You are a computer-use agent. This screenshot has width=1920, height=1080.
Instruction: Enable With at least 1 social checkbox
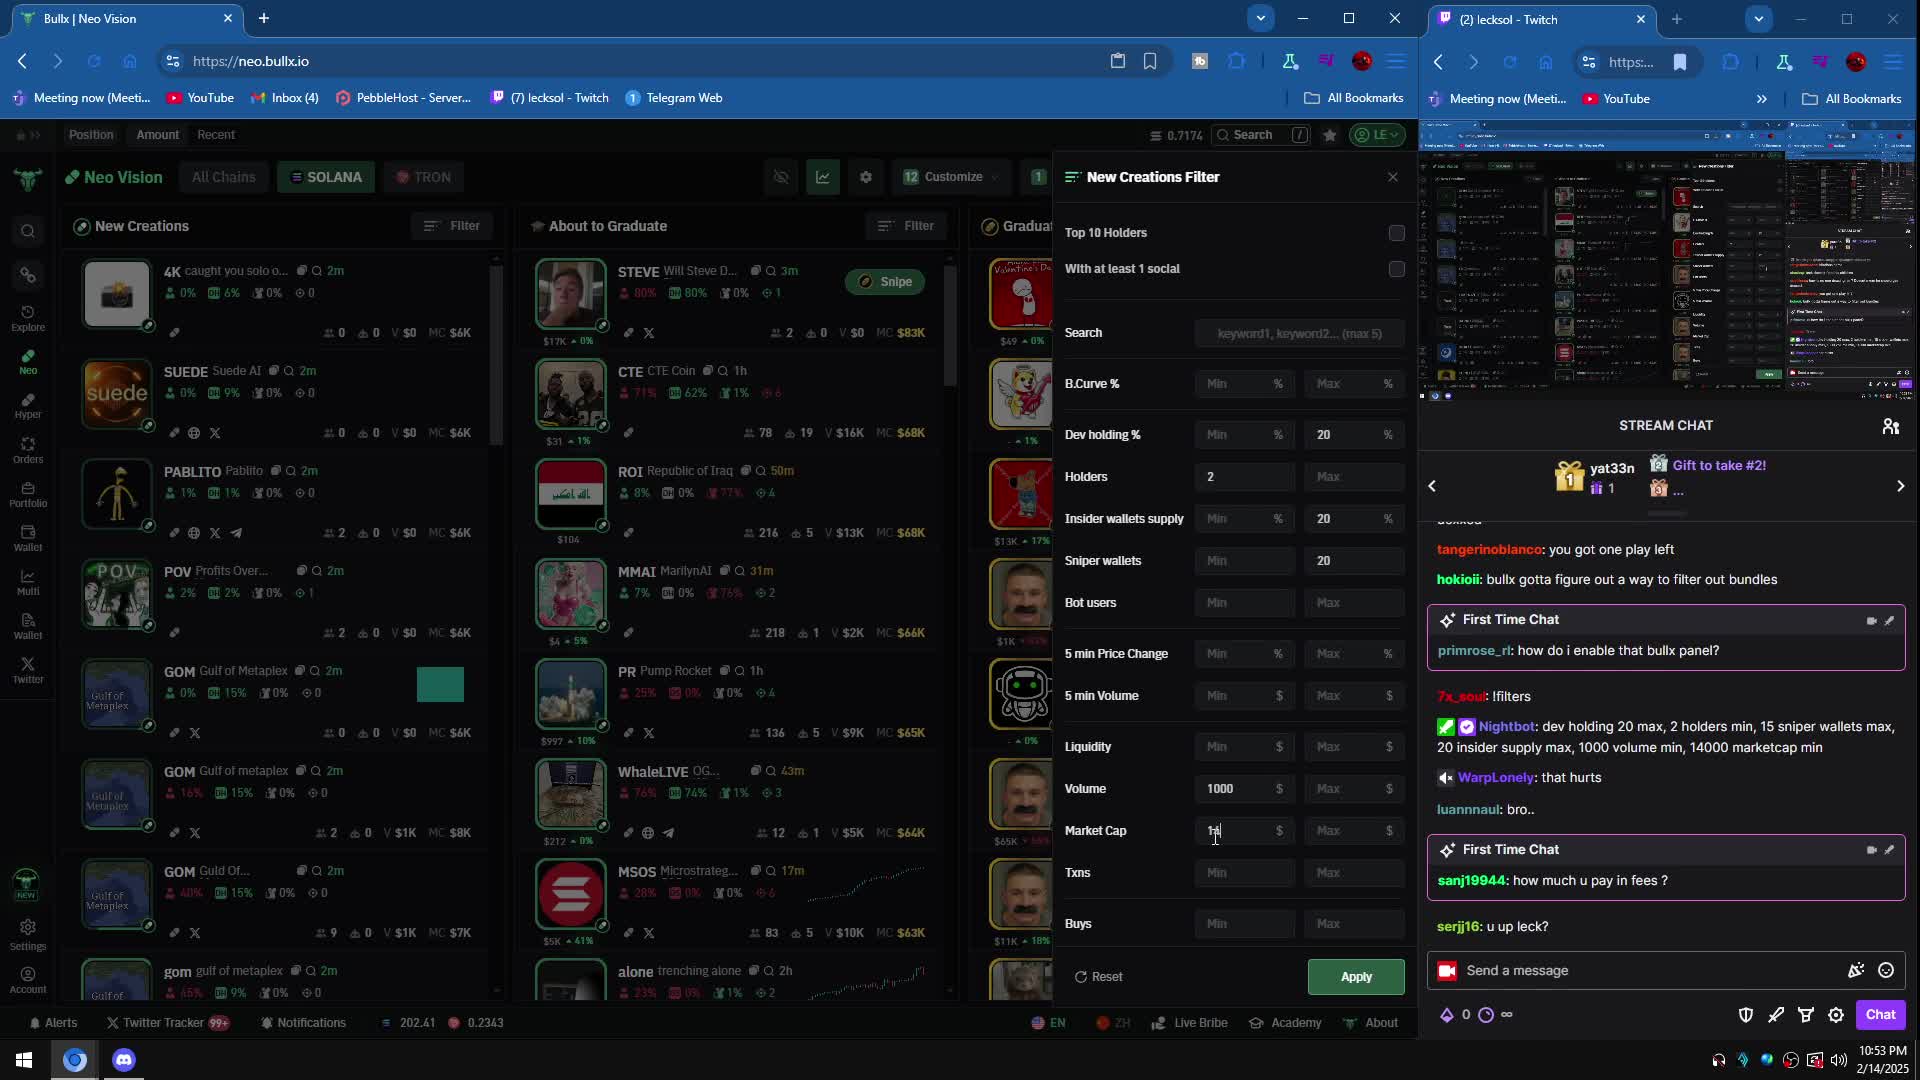[1396, 269]
